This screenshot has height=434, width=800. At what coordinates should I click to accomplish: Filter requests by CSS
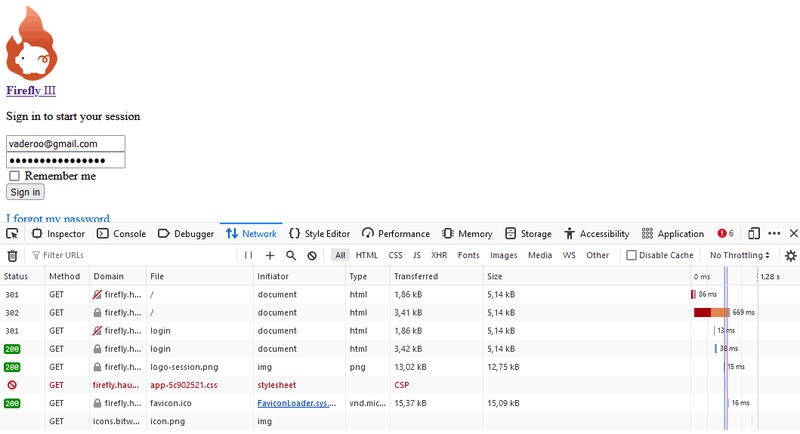pos(395,255)
